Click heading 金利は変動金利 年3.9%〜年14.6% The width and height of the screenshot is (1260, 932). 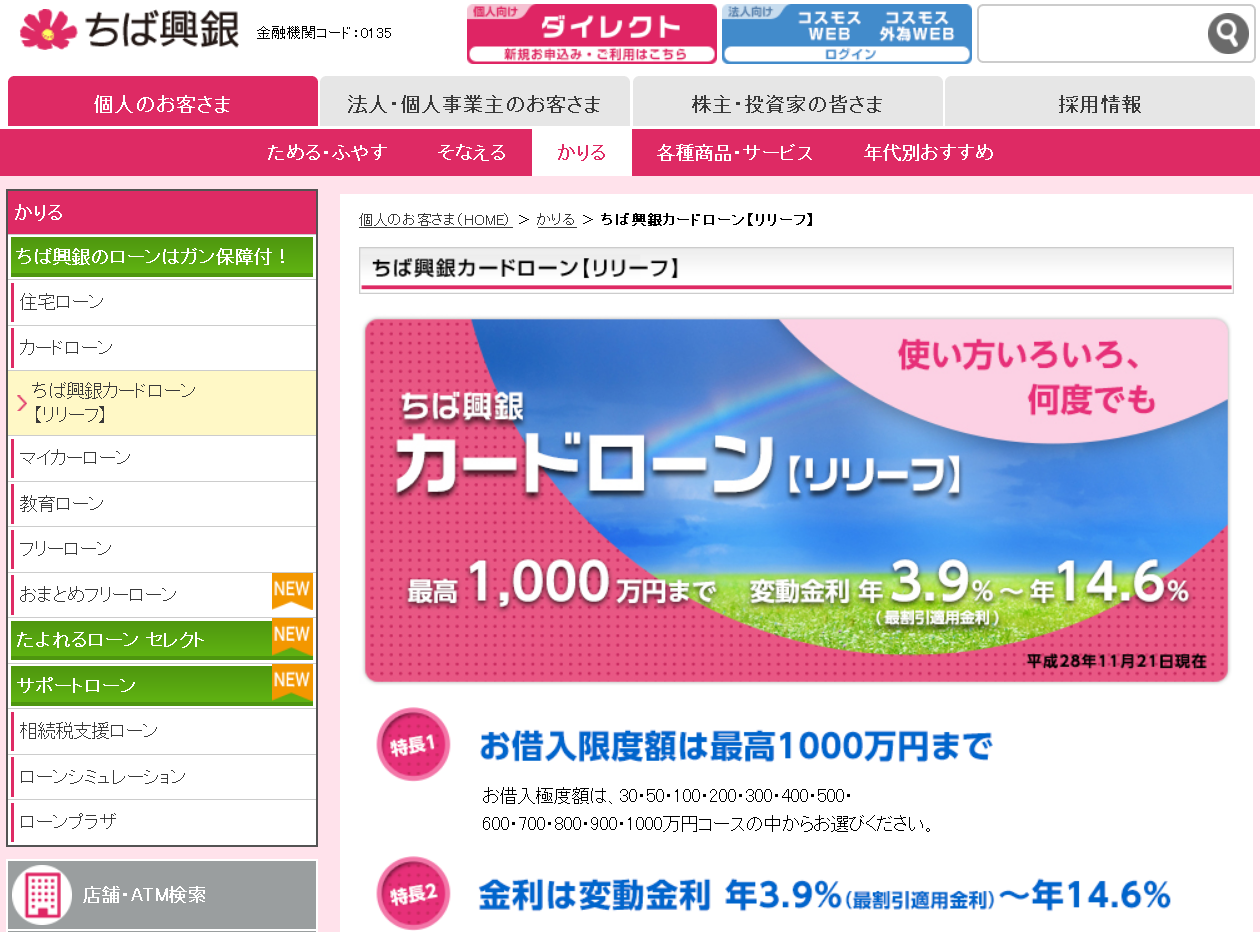click(825, 895)
